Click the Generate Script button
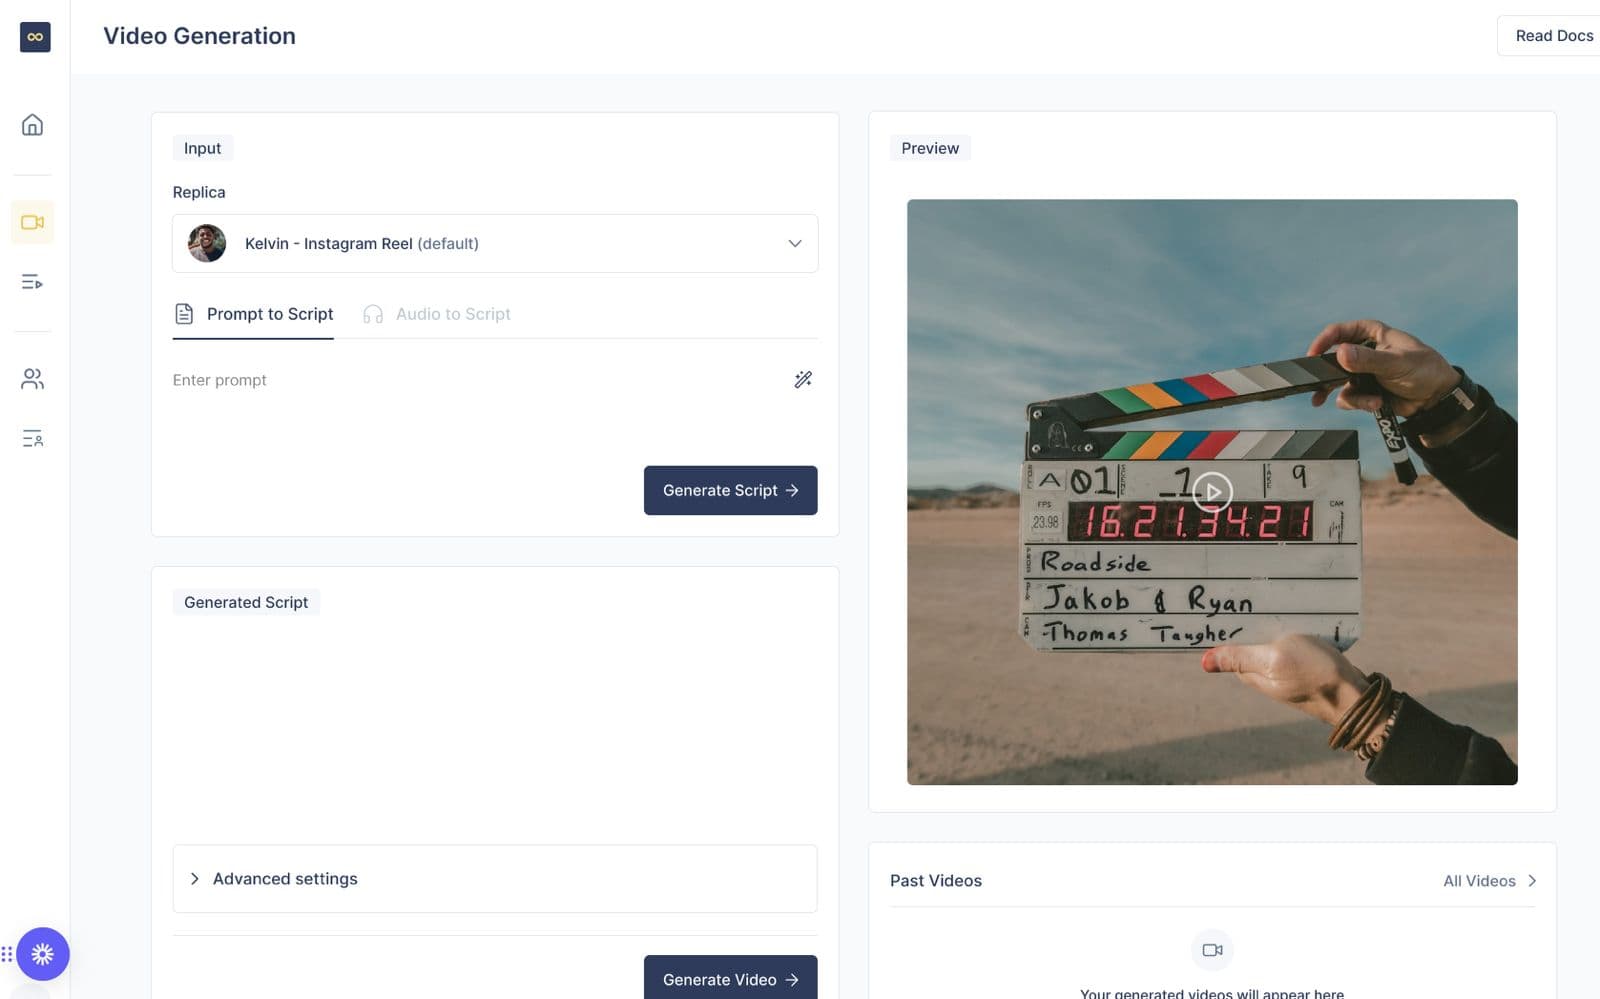Image resolution: width=1600 pixels, height=999 pixels. (730, 490)
